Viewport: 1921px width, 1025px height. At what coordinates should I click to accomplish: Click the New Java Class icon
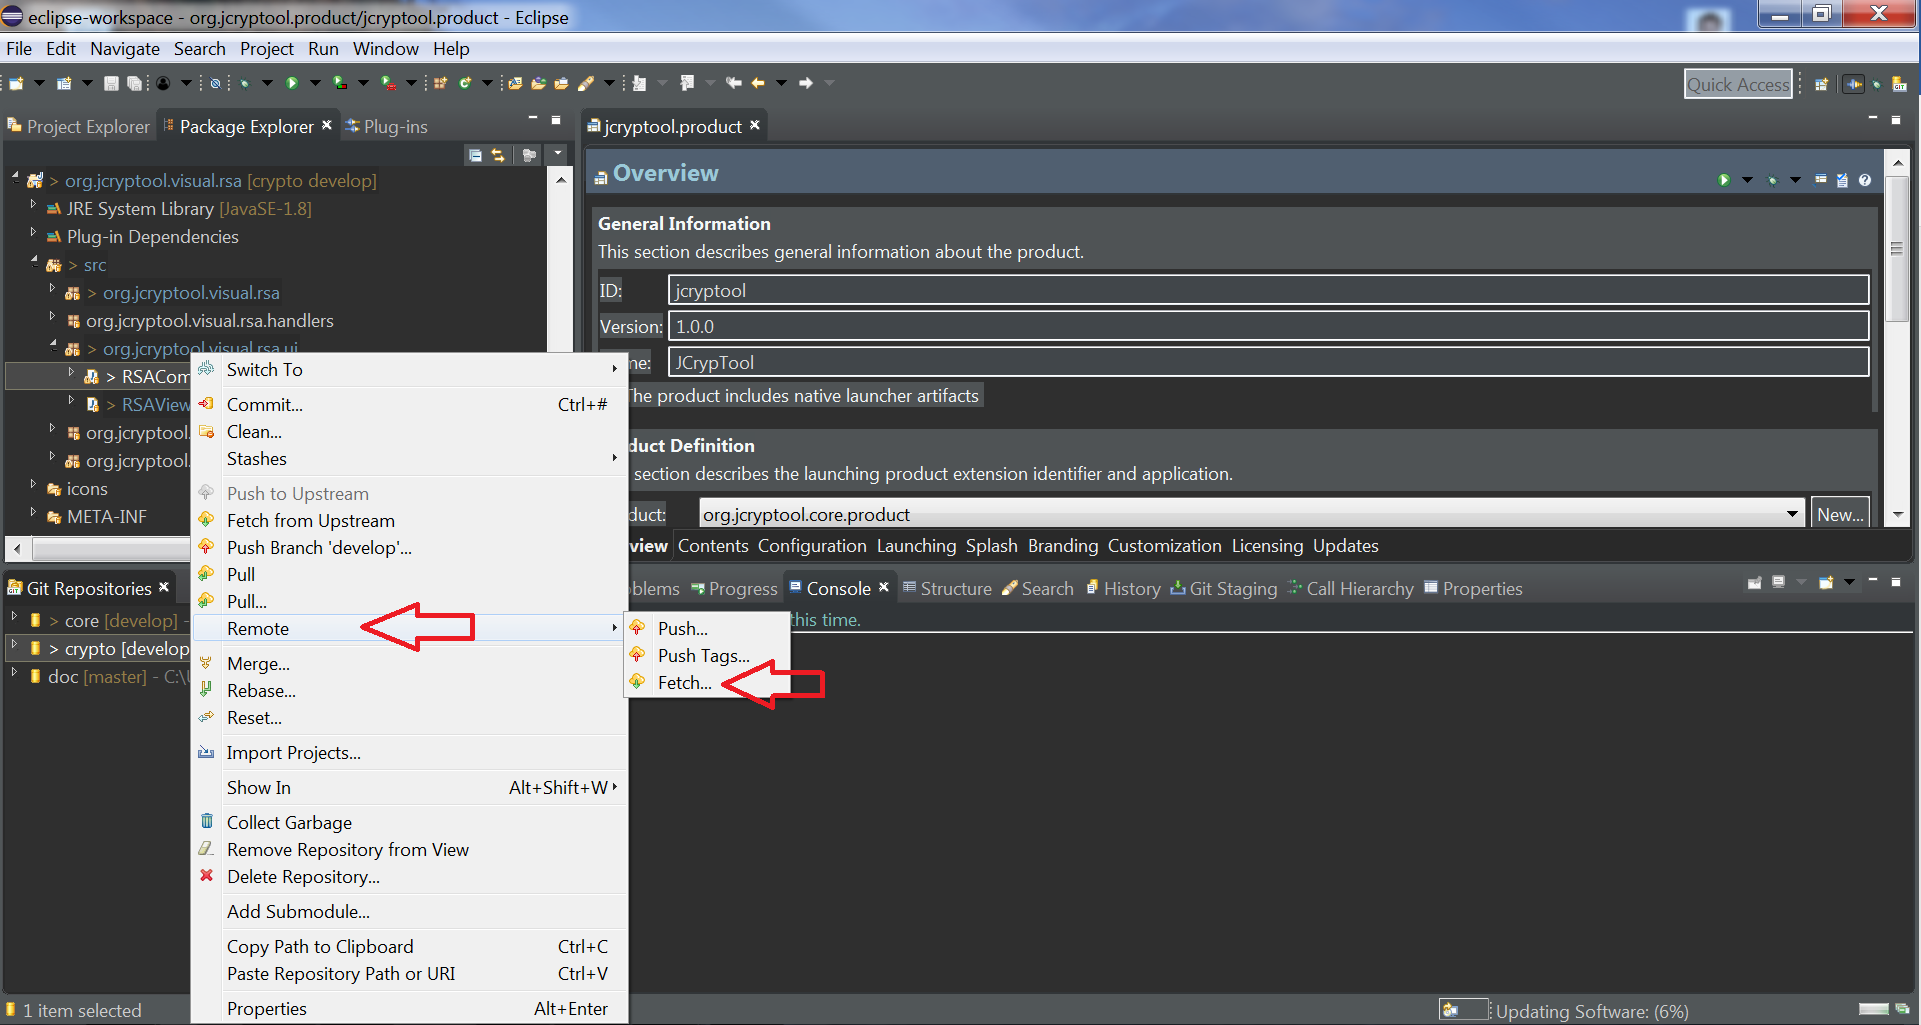click(465, 83)
